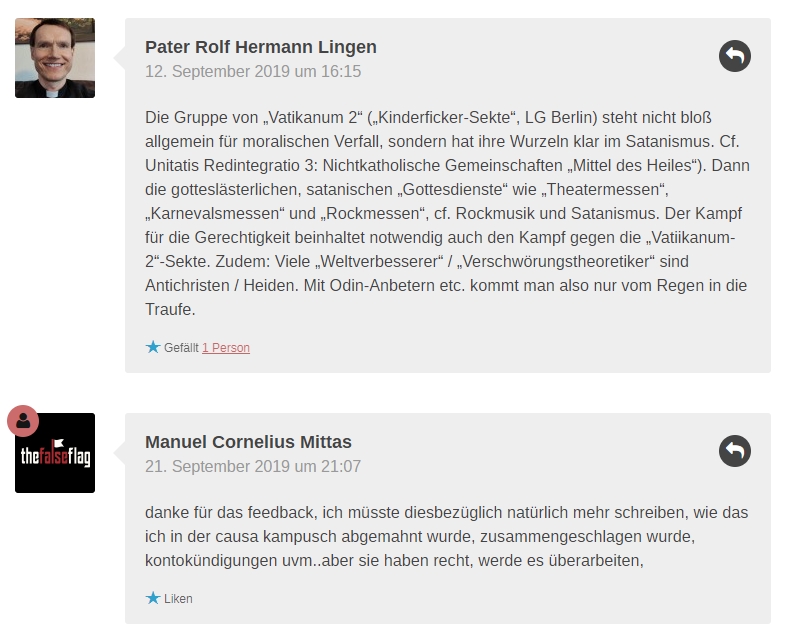Screen dimensions: 788x638
Task: Open timestamp "21. September 2019 um 21:07"
Action: point(253,467)
